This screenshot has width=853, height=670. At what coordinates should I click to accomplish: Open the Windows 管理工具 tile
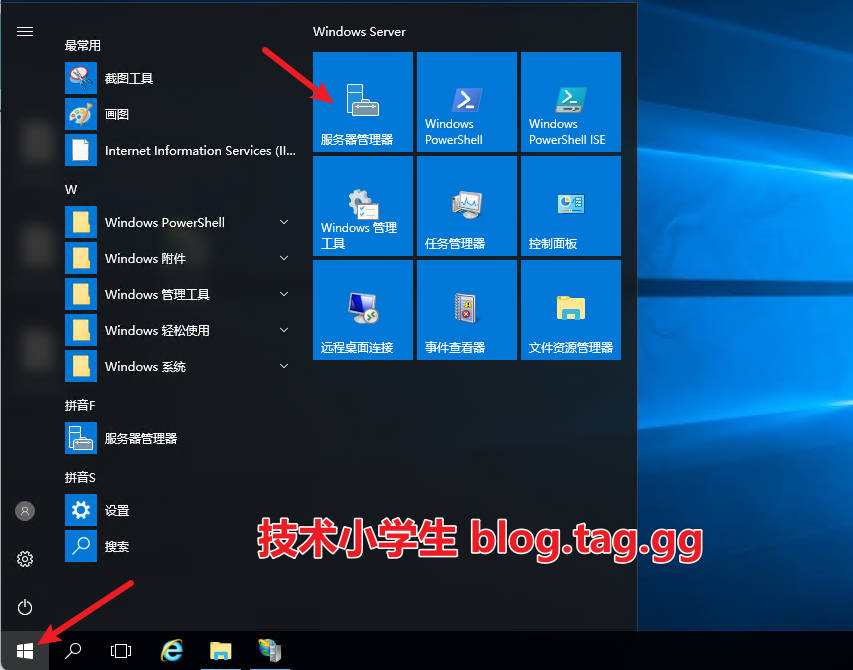pos(362,206)
